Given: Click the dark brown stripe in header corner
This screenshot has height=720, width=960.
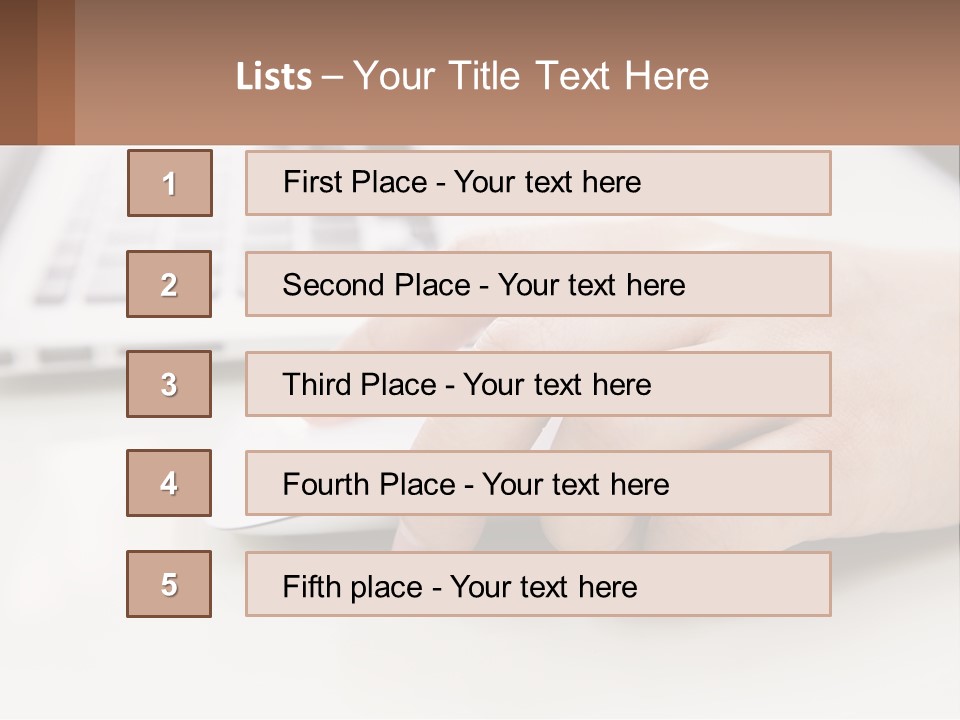Looking at the screenshot, I should [18, 72].
